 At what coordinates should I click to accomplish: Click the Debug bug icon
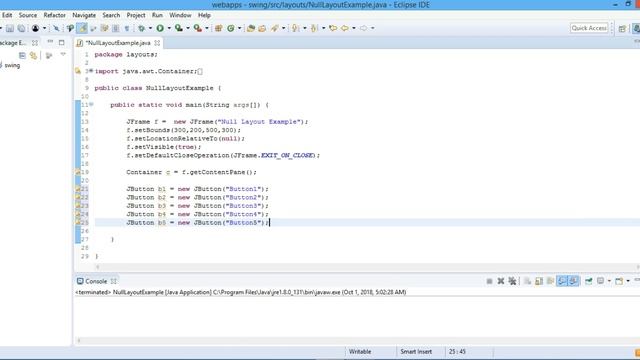pos(141,28)
